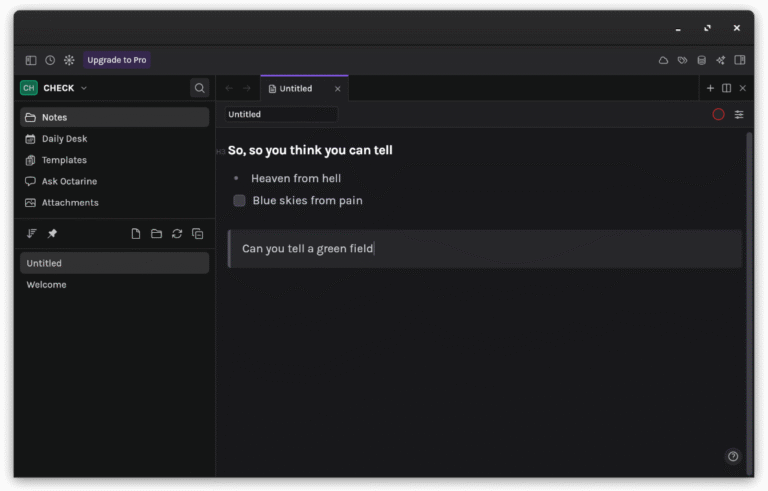Expand the CHECK workspace dropdown

pos(84,88)
